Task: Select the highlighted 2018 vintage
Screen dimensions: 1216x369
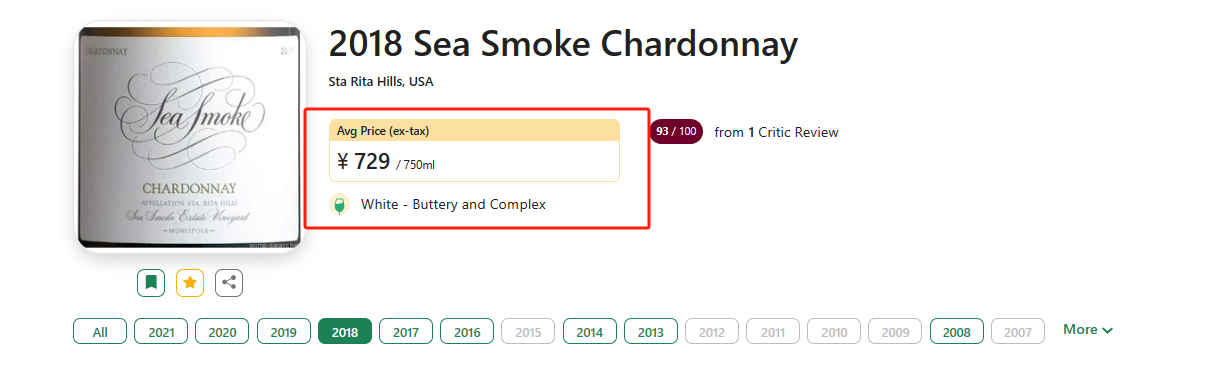Action: coord(345,332)
